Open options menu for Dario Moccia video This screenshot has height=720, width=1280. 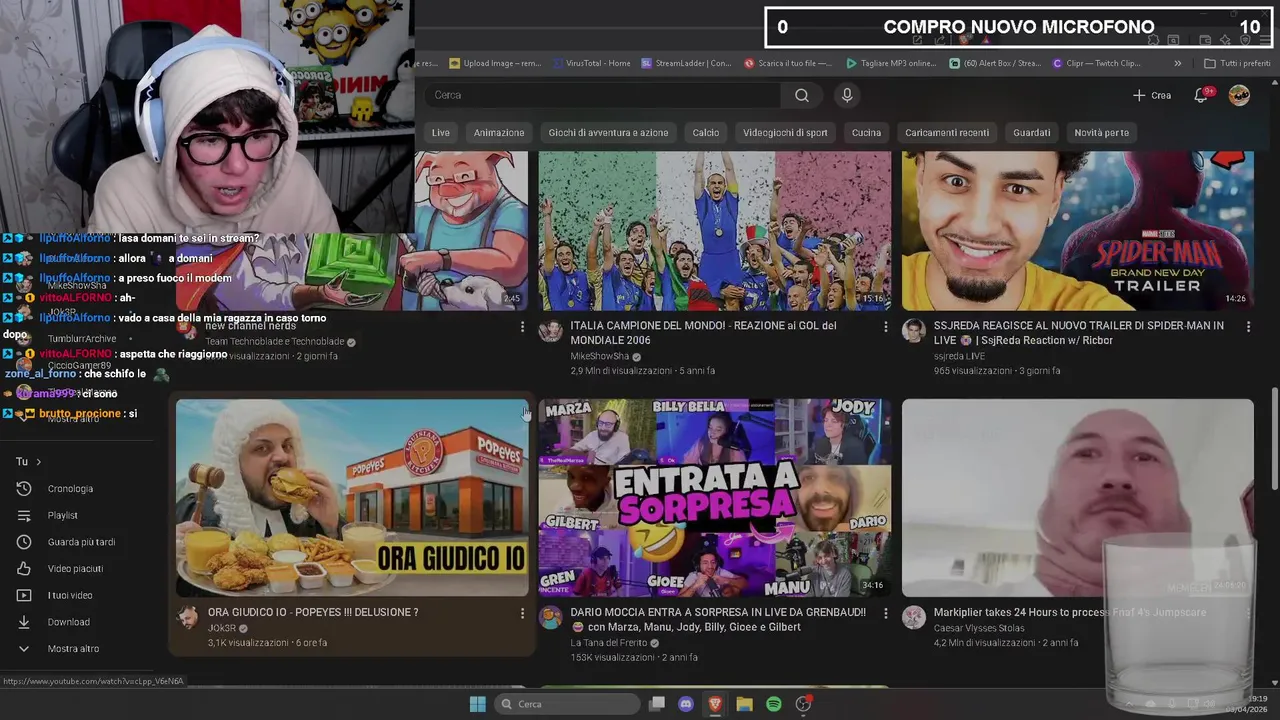[x=885, y=613]
